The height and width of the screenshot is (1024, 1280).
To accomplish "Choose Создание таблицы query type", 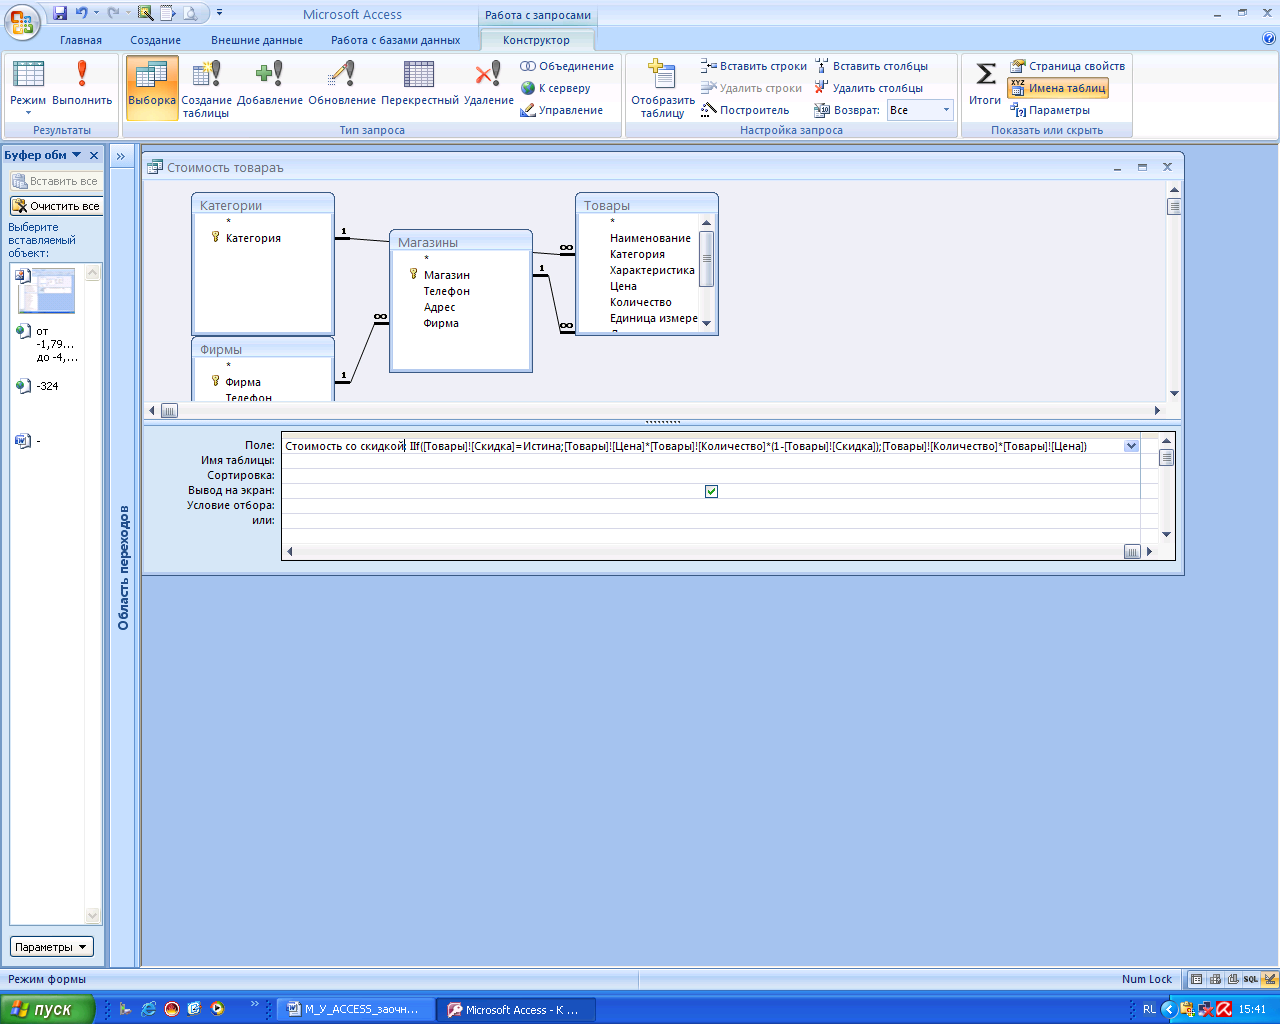I will (206, 88).
